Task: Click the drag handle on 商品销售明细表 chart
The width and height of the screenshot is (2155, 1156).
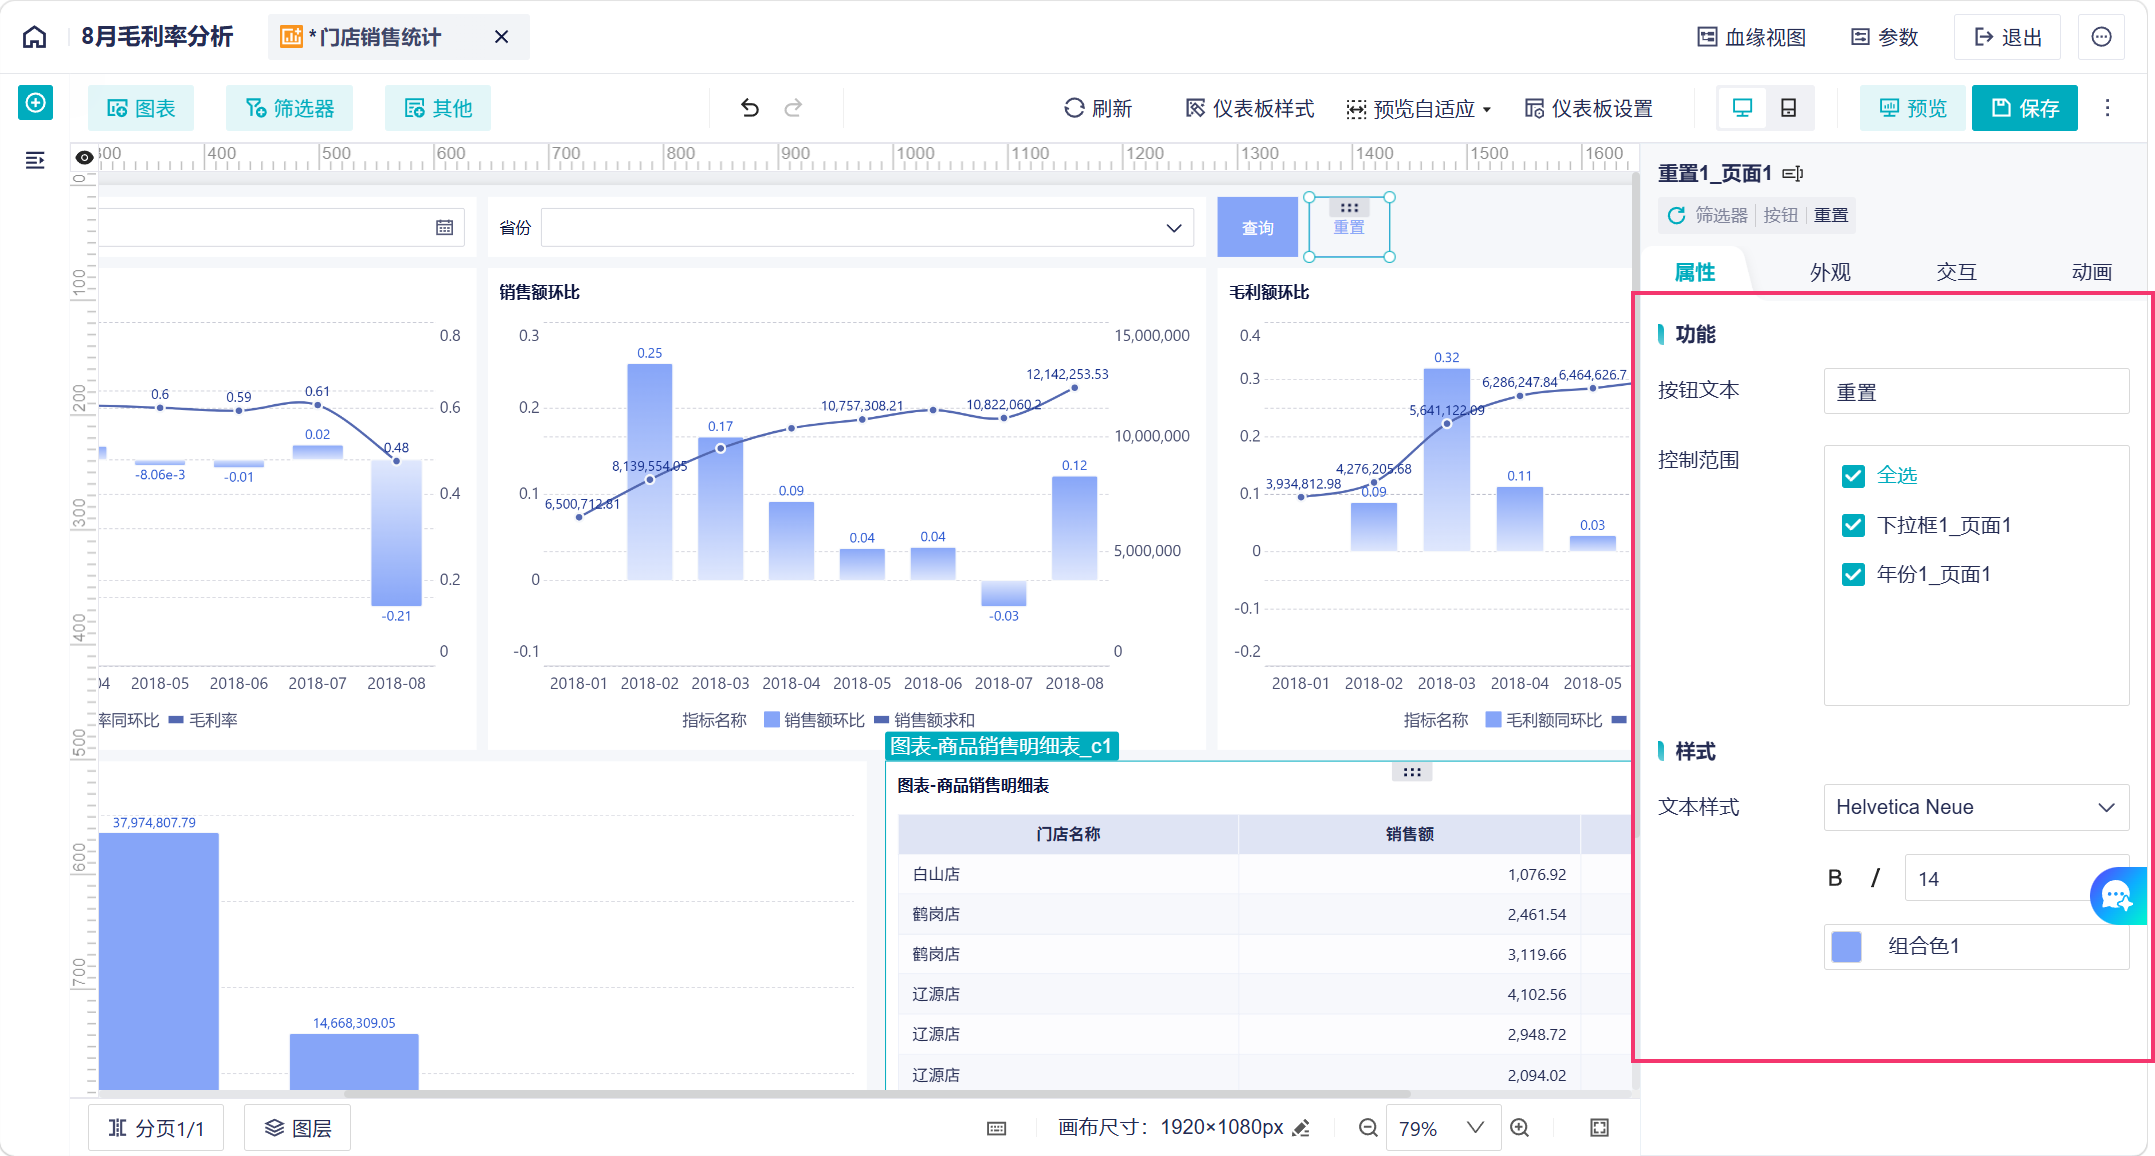Action: (1412, 772)
